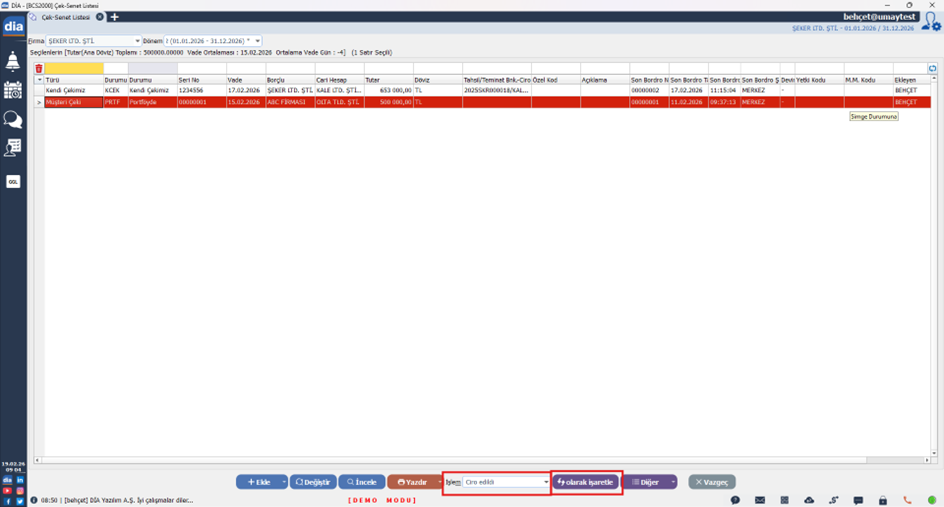This screenshot has width=944, height=507.
Task: Click the red phone icon in the status bar
Action: click(x=908, y=500)
